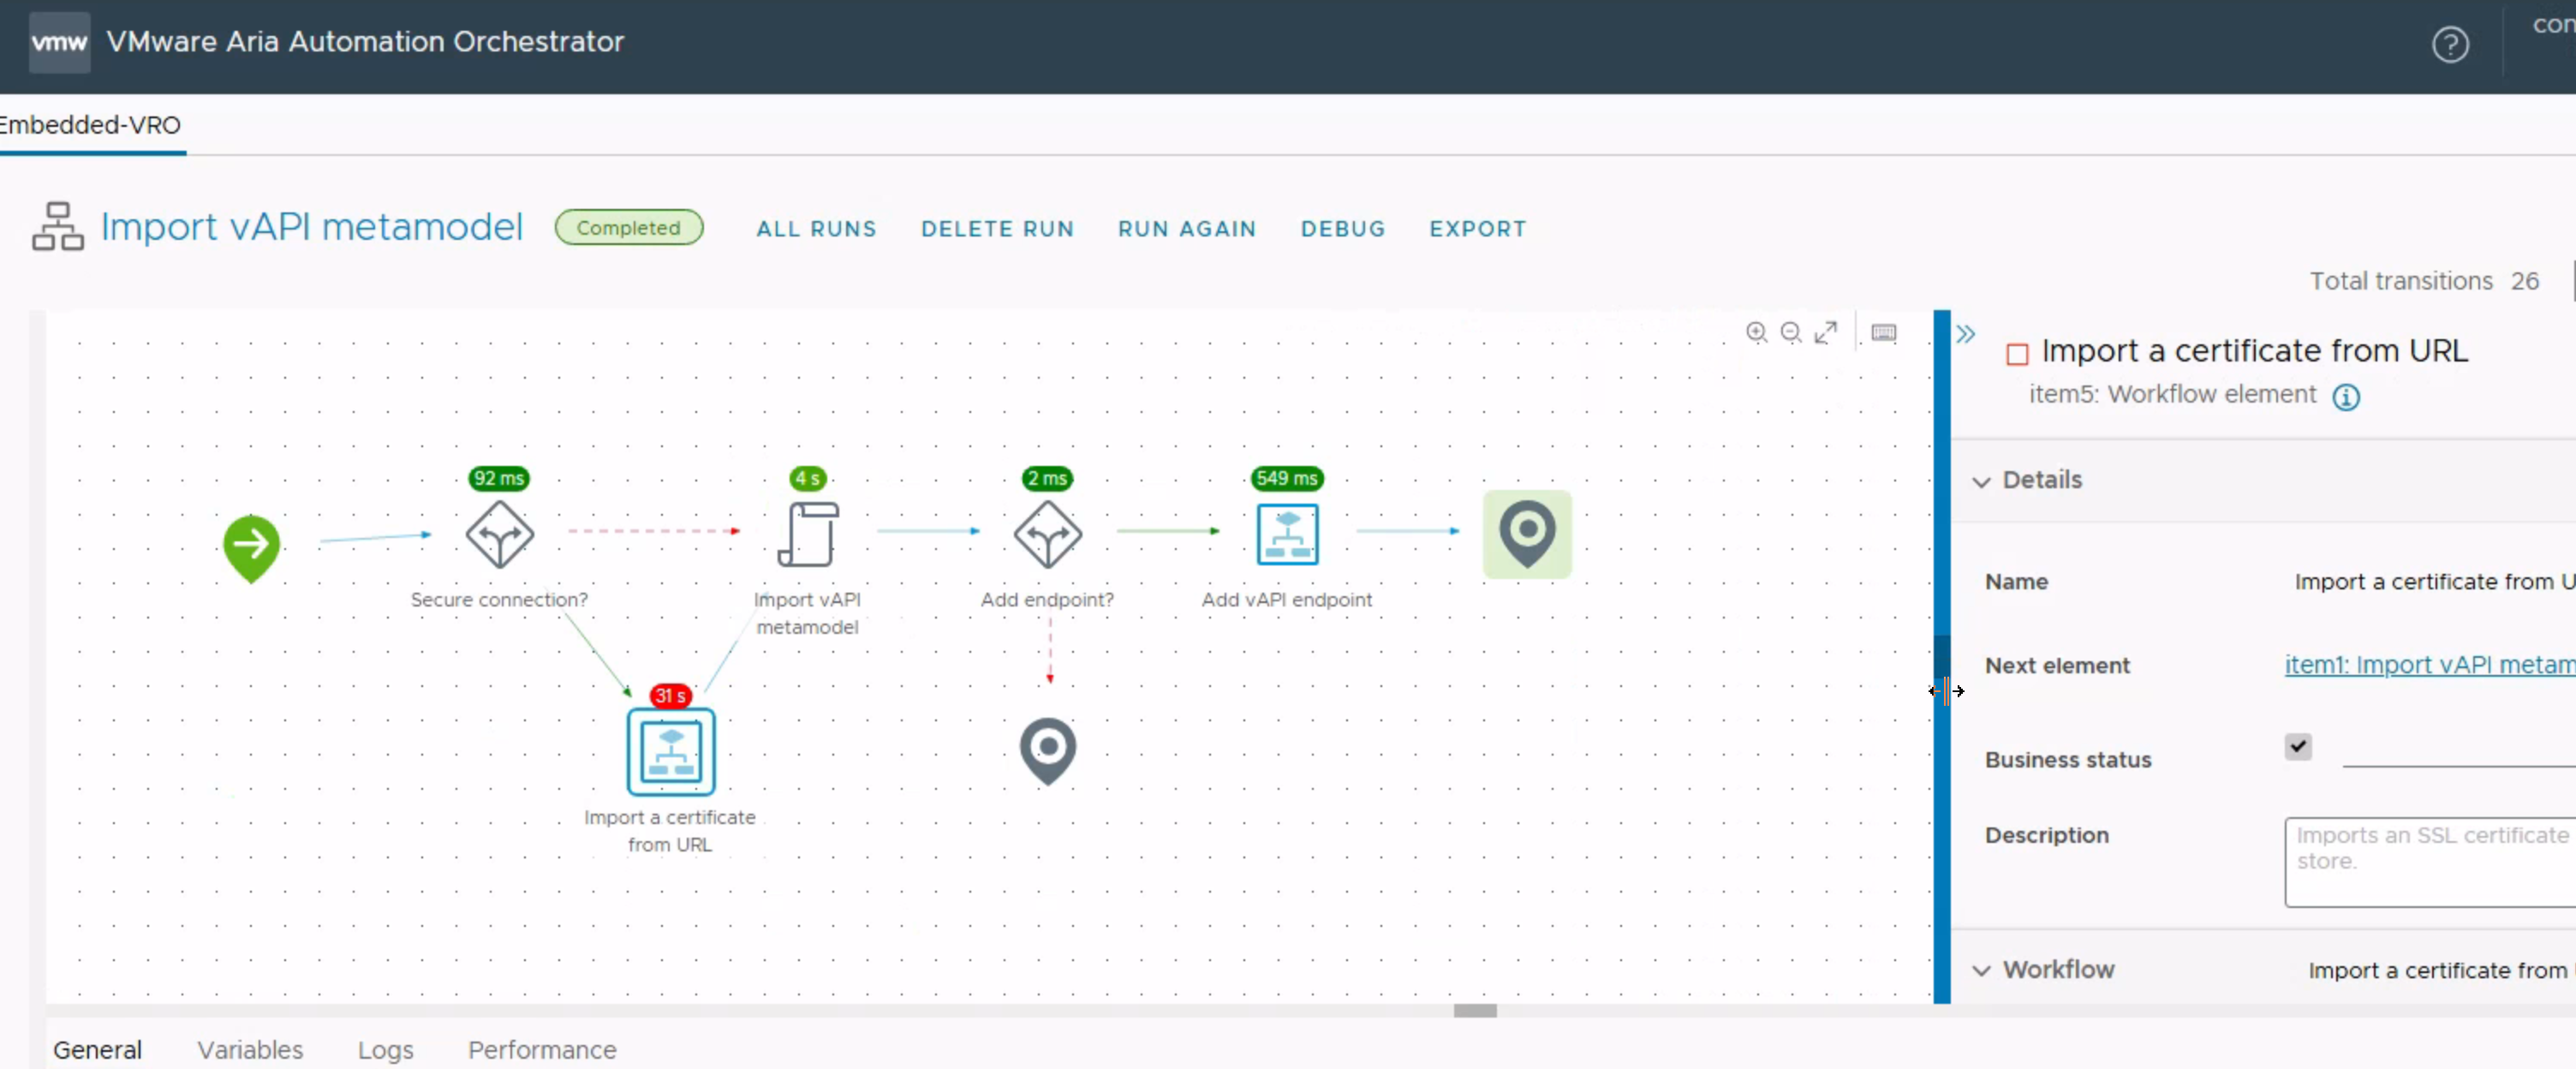Viewport: 2576px width, 1069px height.
Task: Click the DEBUG button
Action: pos(1342,229)
